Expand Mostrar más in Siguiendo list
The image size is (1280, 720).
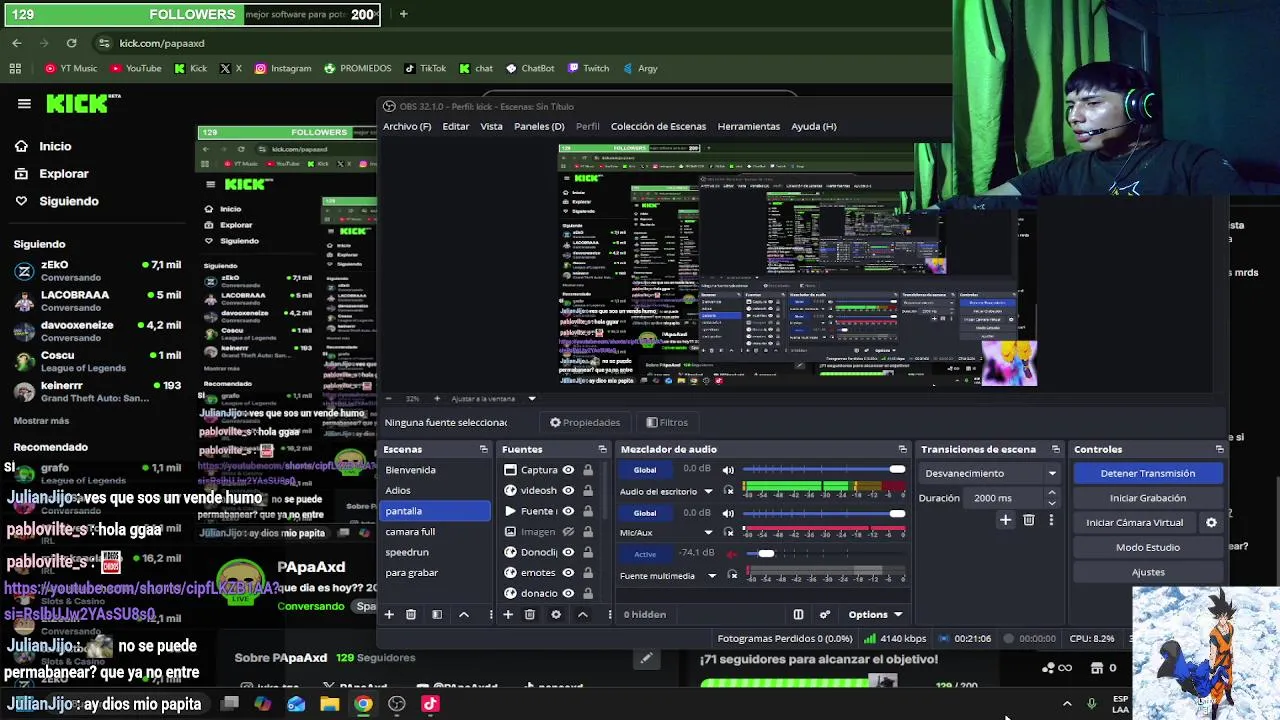pos(41,421)
